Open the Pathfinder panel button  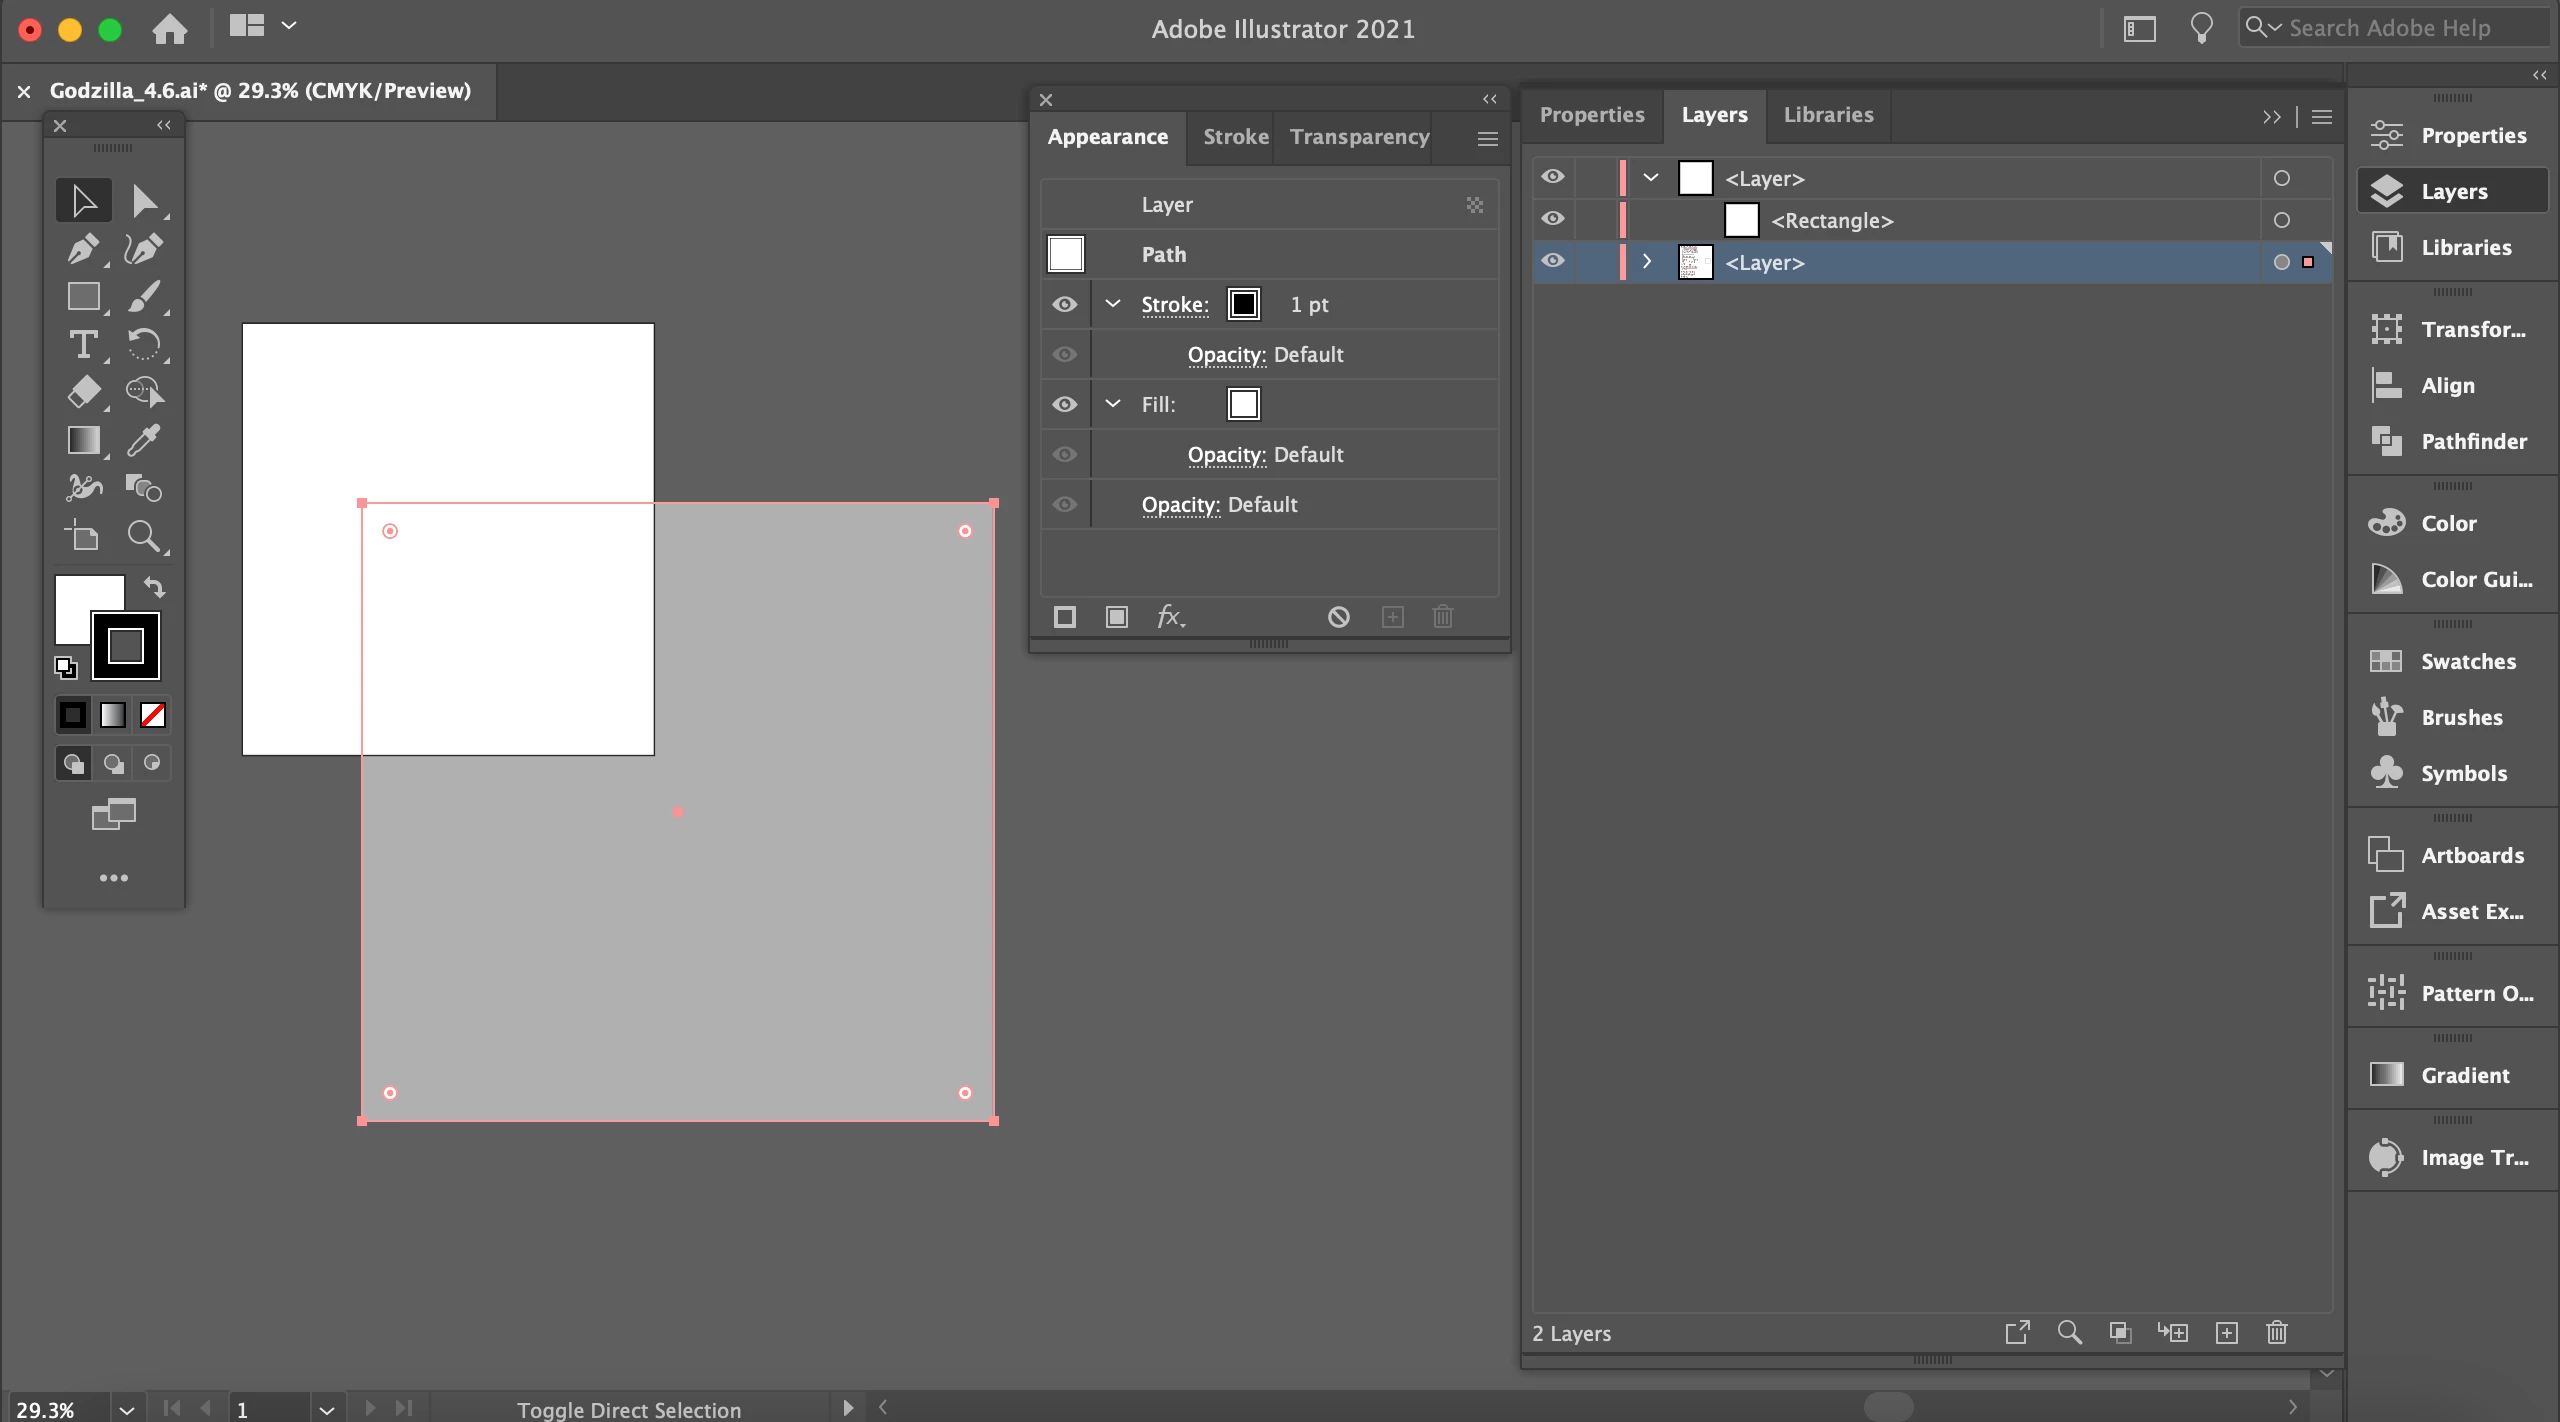pos(2452,441)
